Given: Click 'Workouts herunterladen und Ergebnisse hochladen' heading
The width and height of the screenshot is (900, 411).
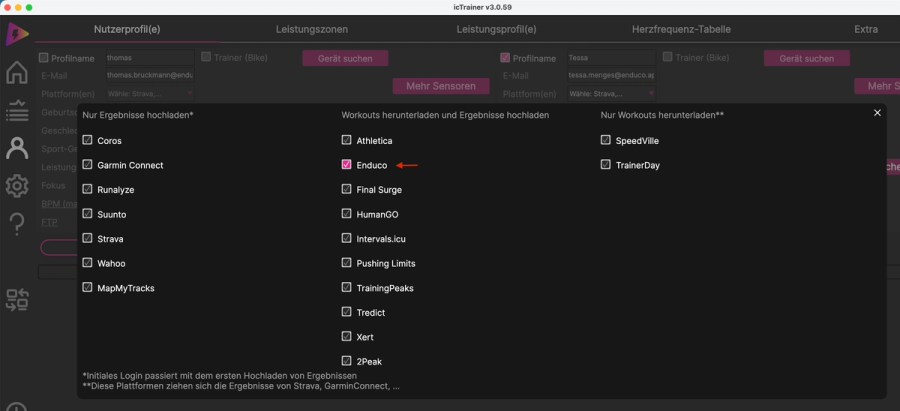Looking at the screenshot, I should point(445,115).
